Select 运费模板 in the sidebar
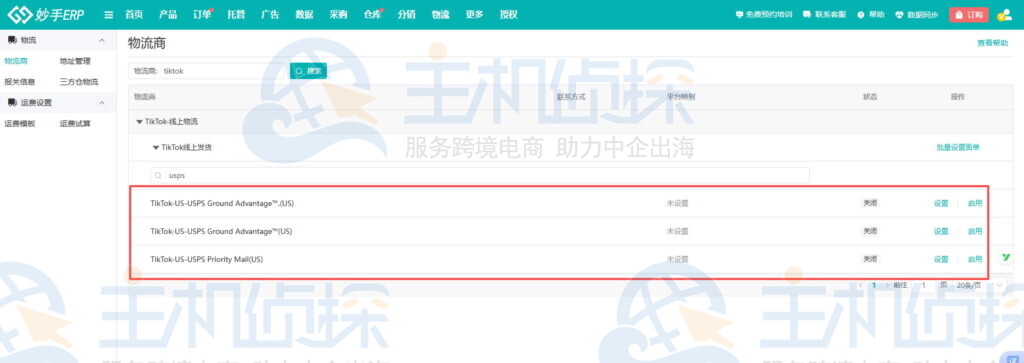The image size is (1024, 363). click(20, 123)
